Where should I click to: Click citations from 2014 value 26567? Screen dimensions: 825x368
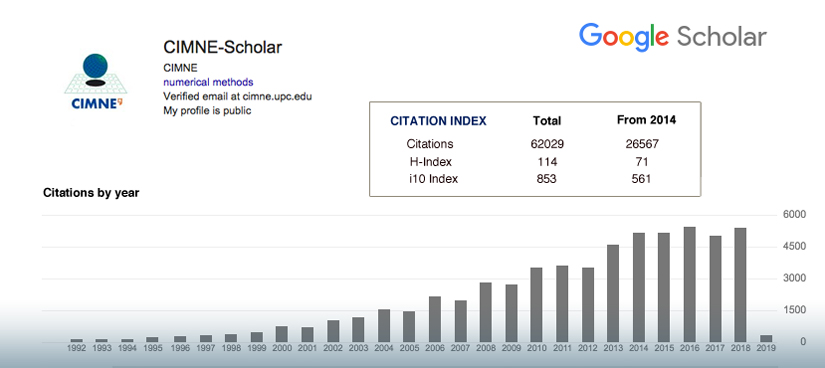(642, 144)
